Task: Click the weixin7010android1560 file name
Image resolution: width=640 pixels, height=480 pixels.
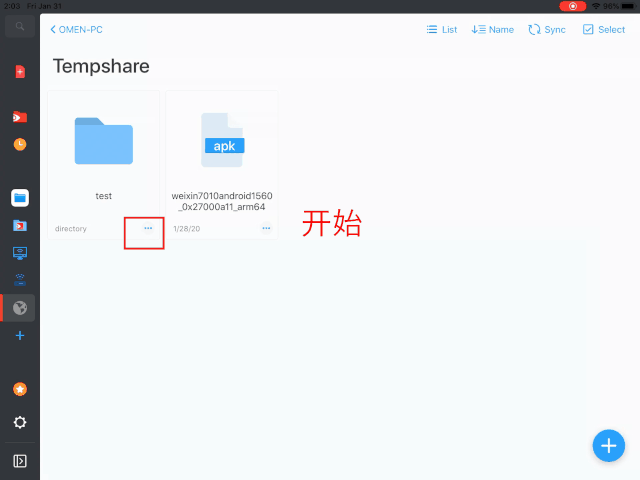Action: pyautogui.click(x=222, y=201)
